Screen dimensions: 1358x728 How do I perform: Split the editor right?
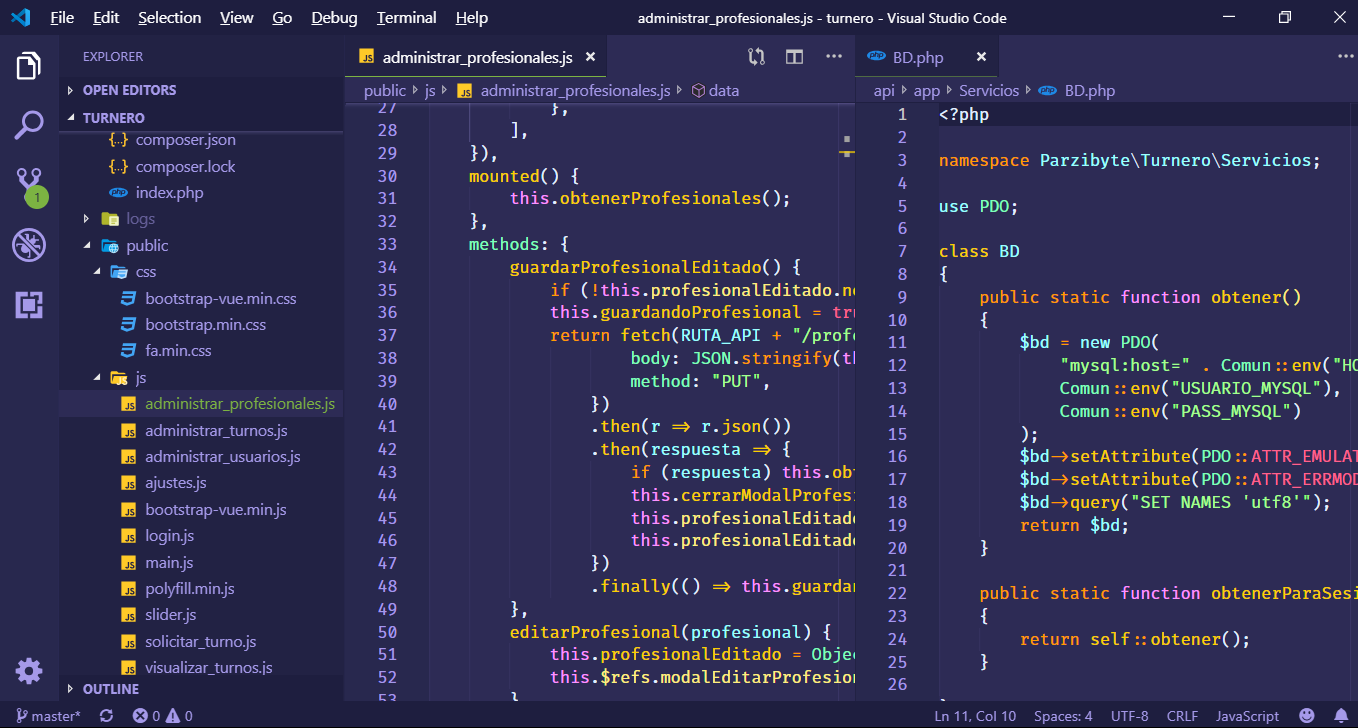[794, 57]
